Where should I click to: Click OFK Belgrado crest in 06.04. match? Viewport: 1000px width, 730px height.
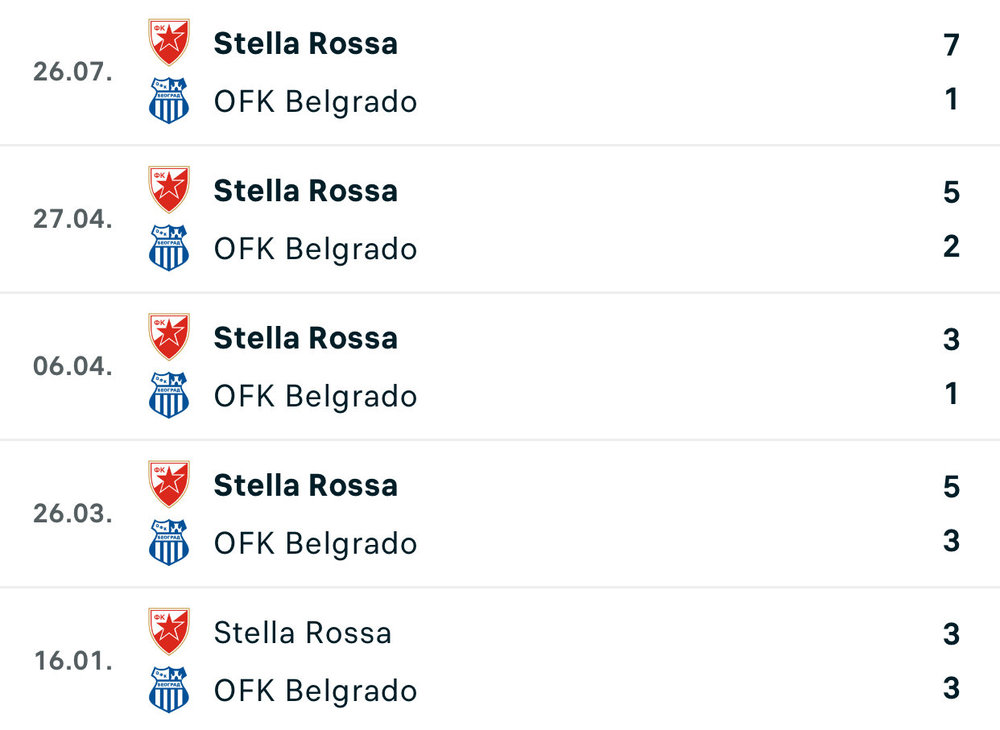coord(168,395)
